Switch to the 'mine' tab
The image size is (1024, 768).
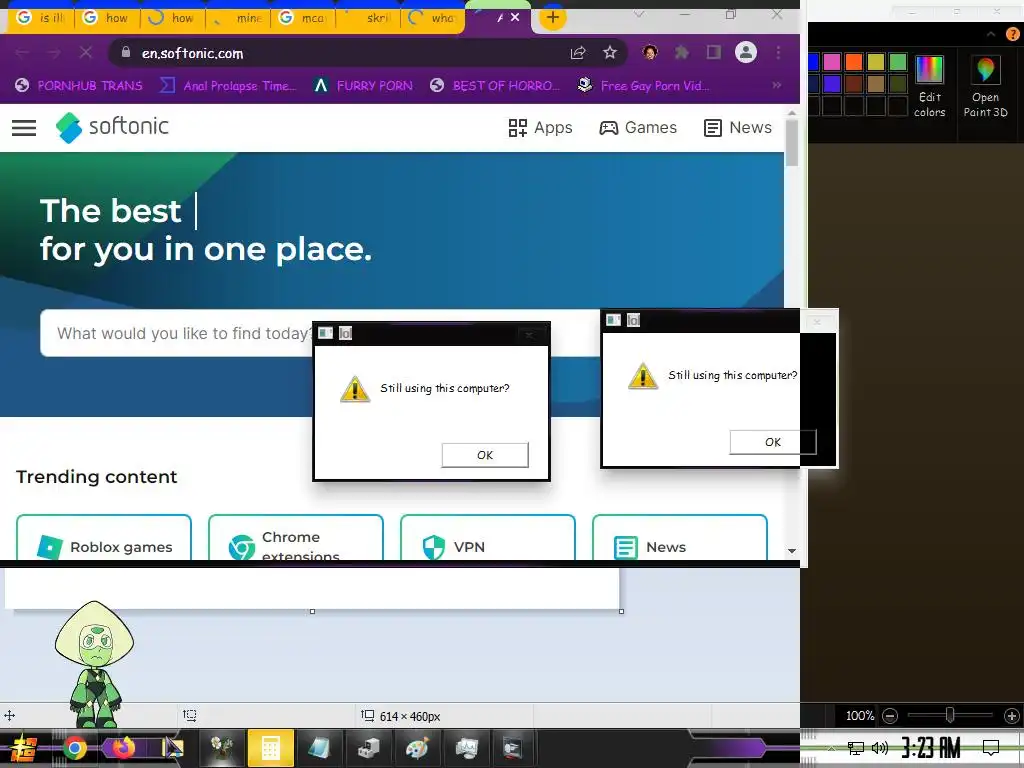(x=238, y=18)
